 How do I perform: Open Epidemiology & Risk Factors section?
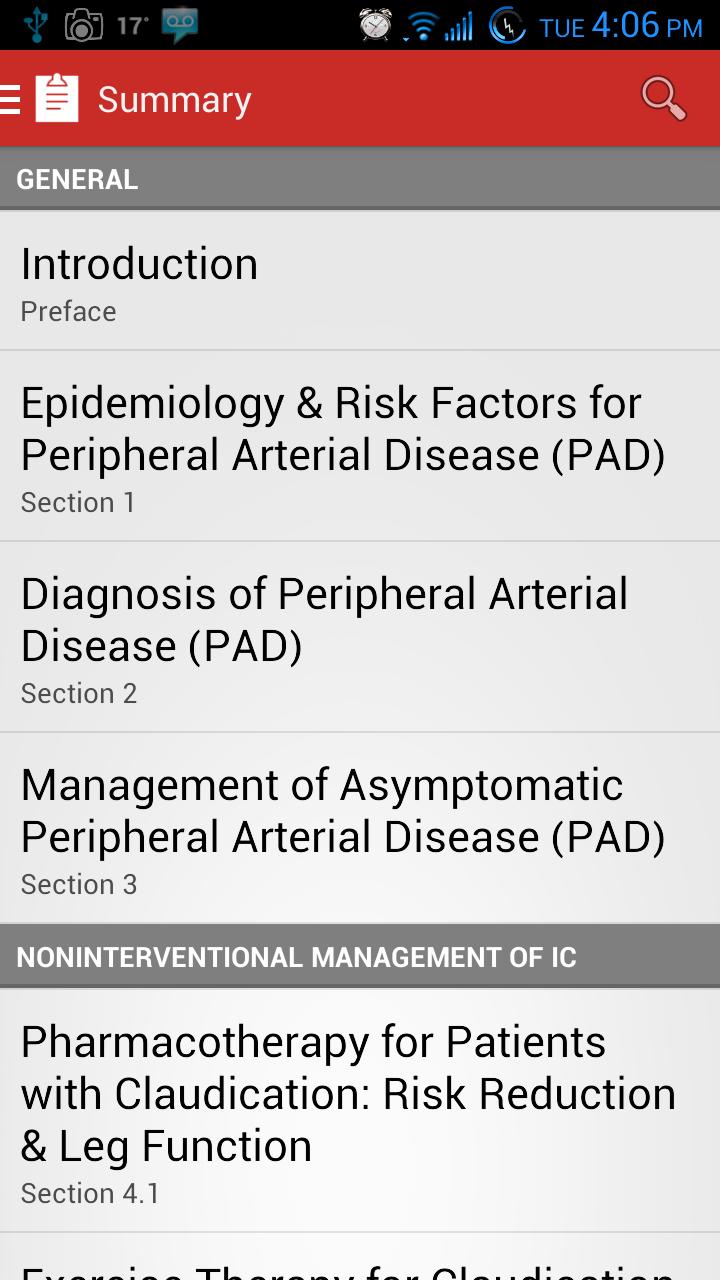(x=360, y=446)
